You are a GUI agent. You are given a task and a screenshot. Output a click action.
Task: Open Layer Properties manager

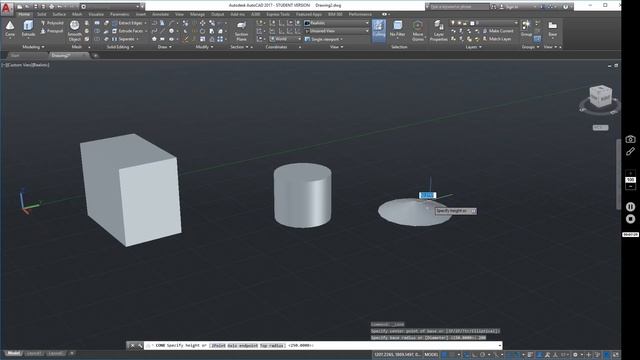pyautogui.click(x=438, y=31)
